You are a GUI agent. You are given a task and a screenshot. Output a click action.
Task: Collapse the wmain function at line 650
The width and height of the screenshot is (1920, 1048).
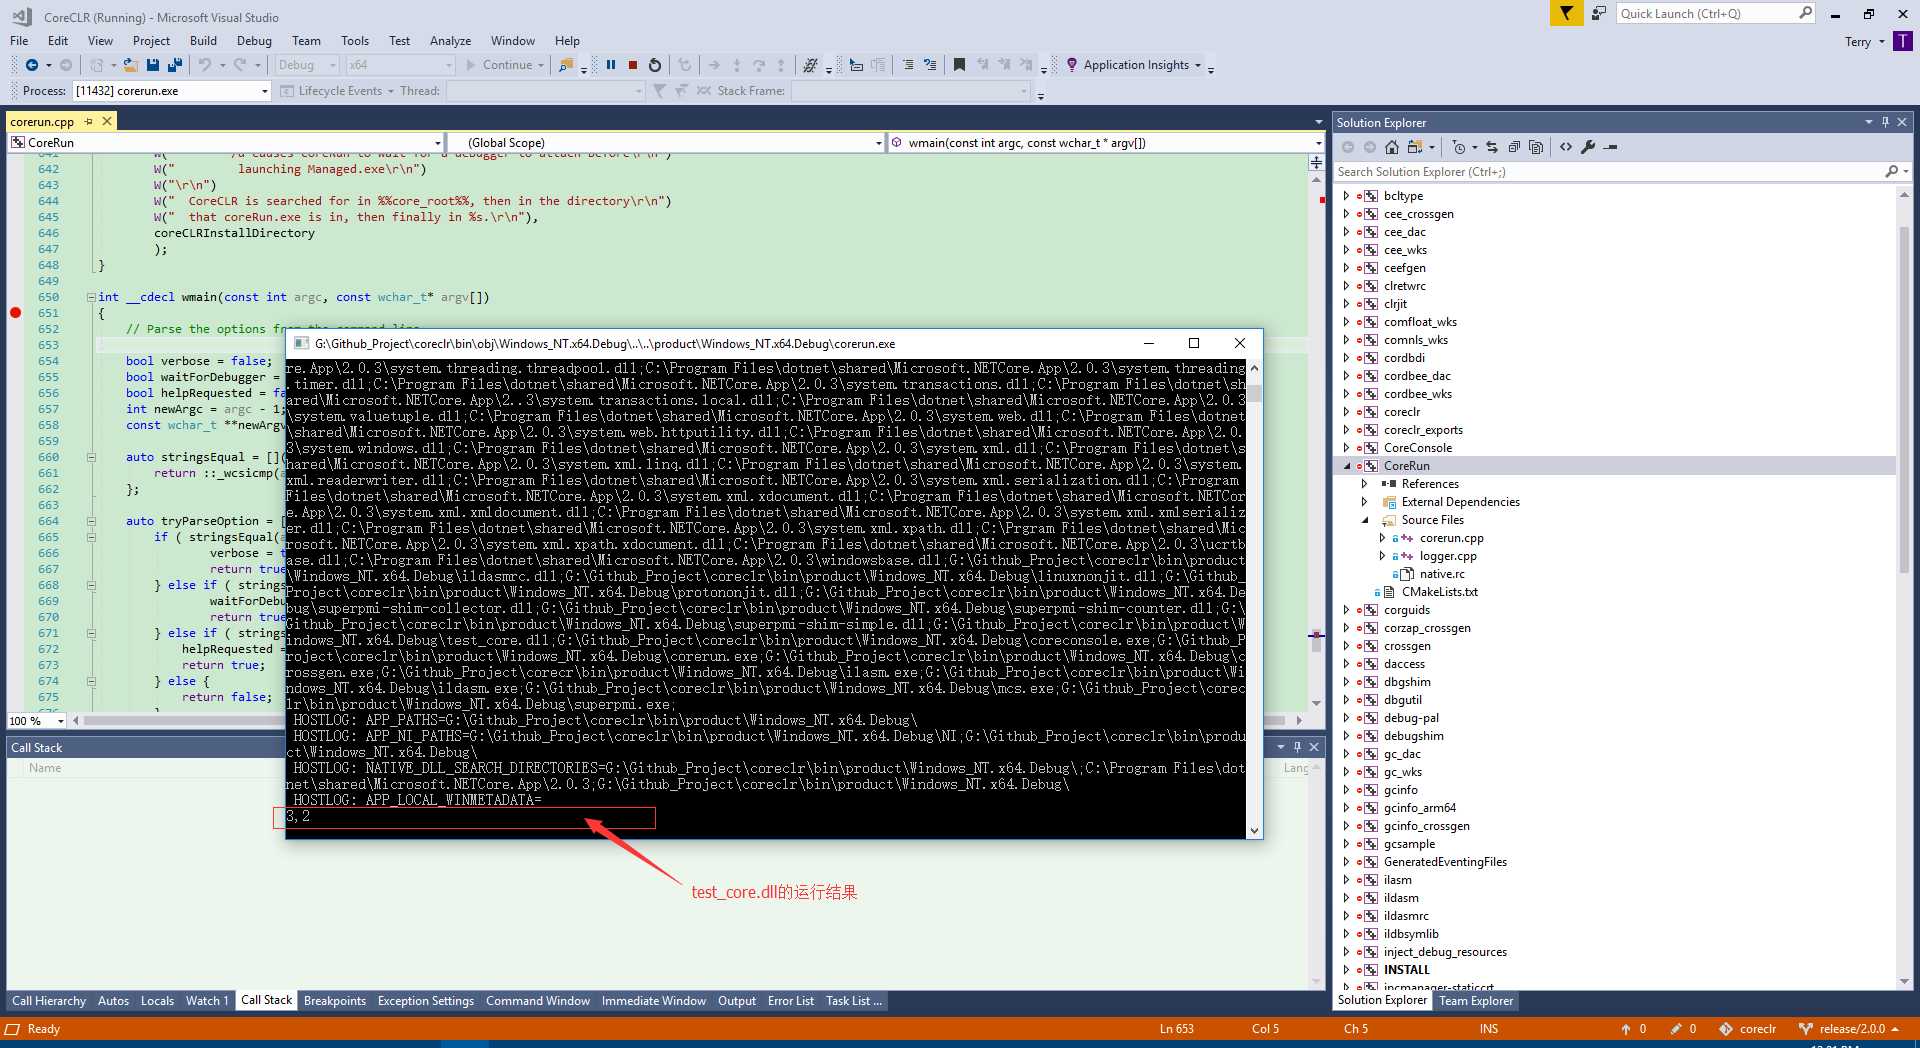pyautogui.click(x=91, y=297)
